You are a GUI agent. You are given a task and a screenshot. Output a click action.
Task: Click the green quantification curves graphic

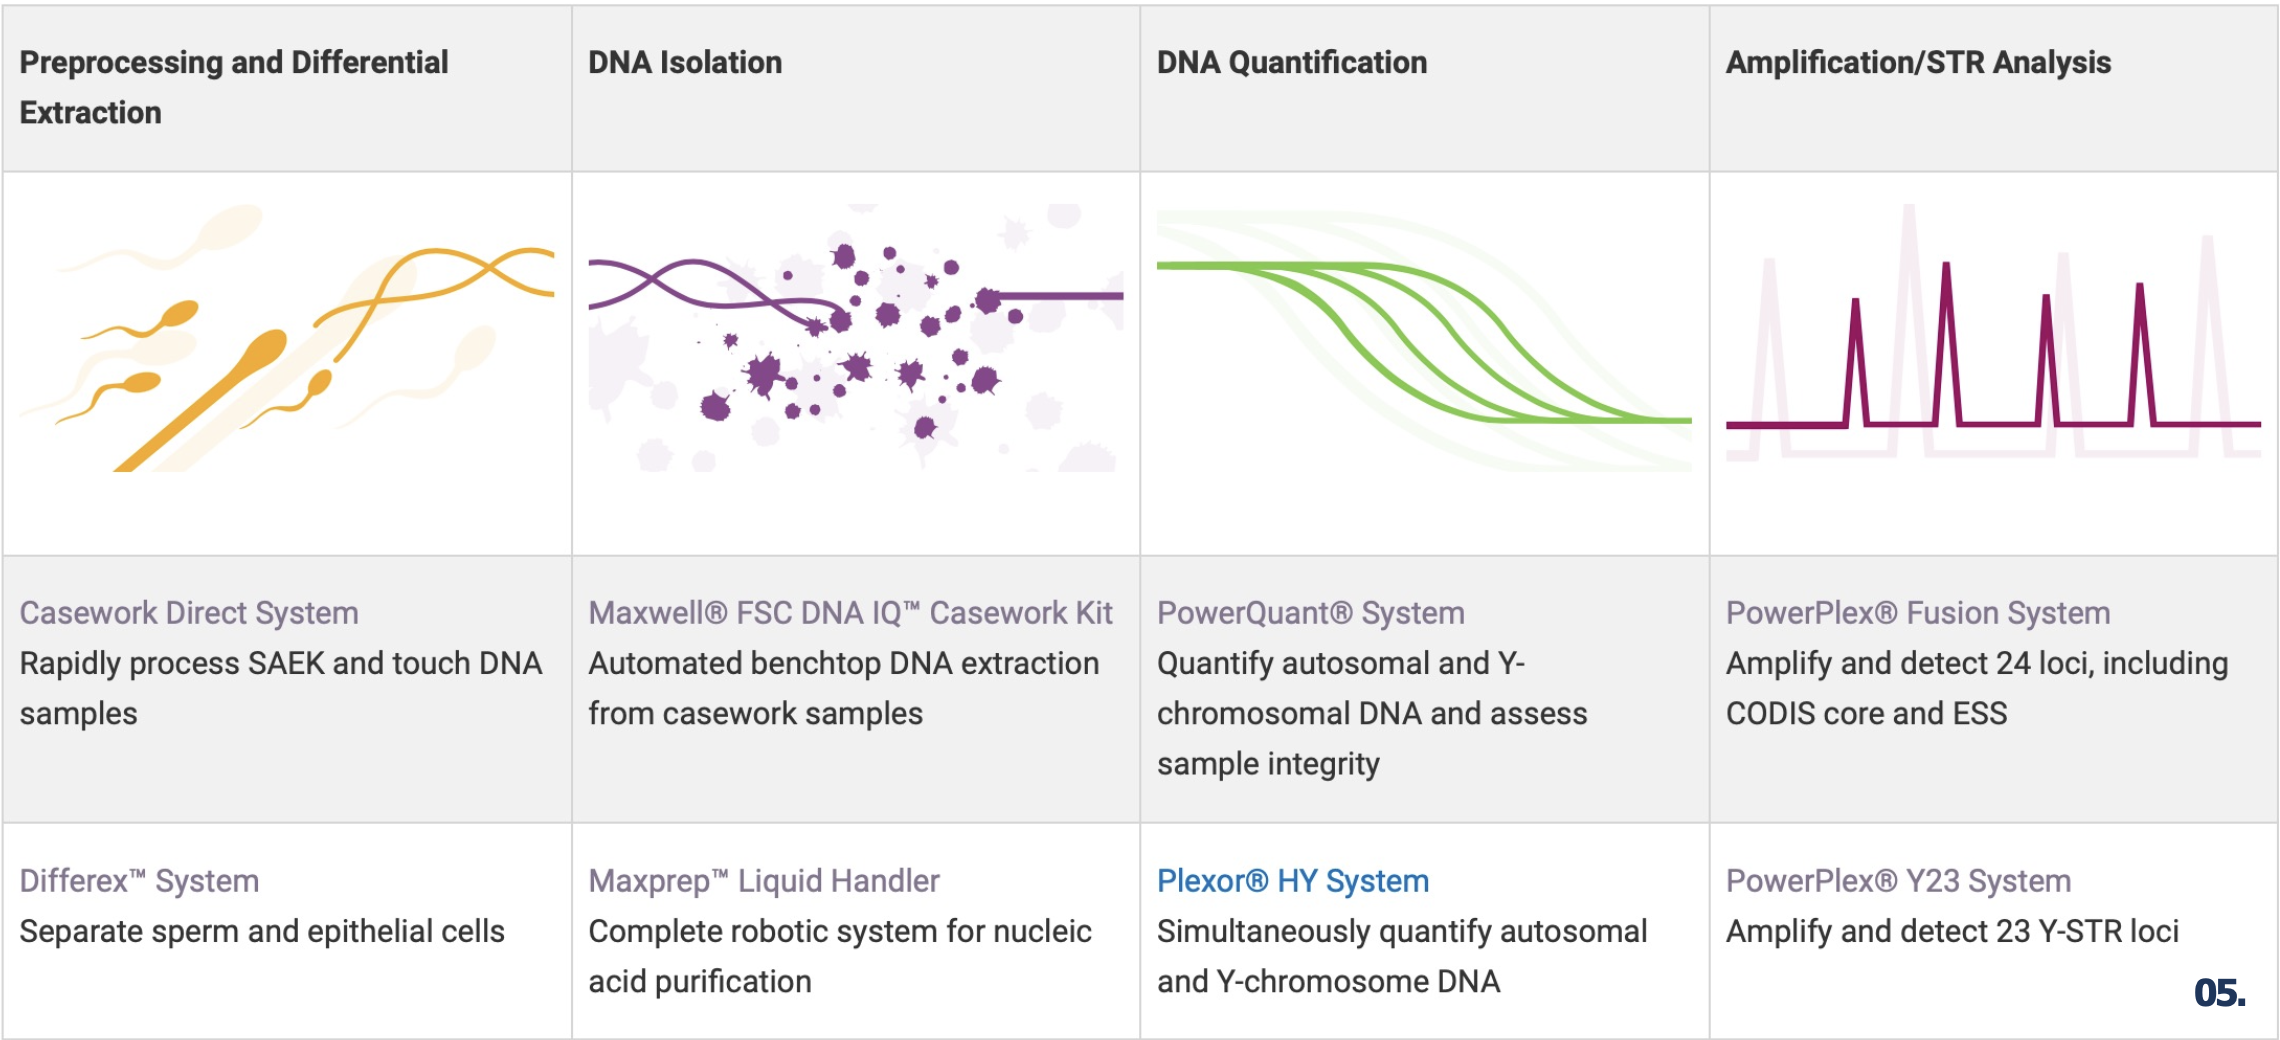pos(1424,340)
